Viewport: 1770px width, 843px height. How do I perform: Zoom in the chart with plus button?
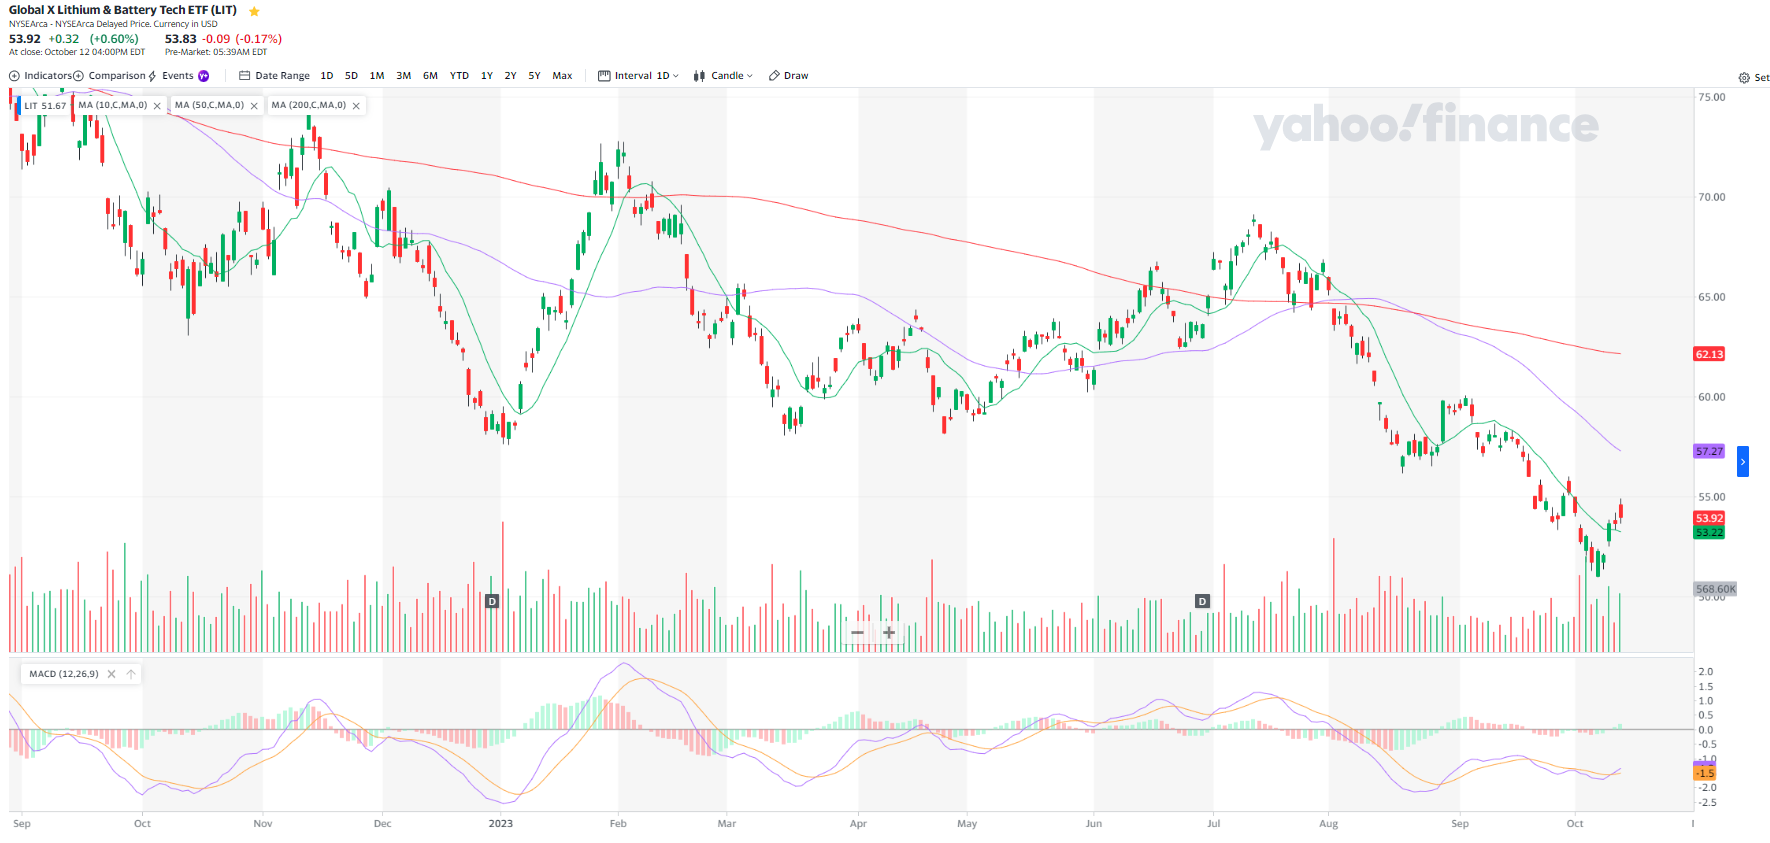click(888, 632)
